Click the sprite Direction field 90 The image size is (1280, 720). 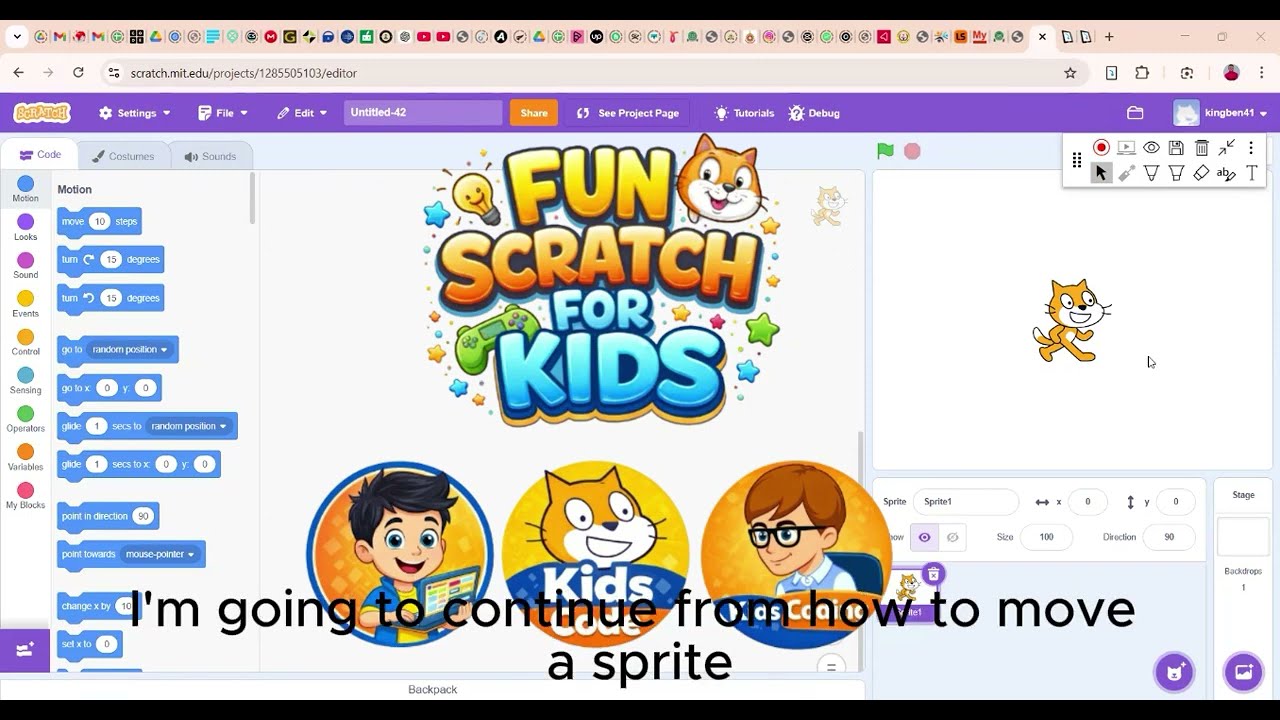(1169, 537)
